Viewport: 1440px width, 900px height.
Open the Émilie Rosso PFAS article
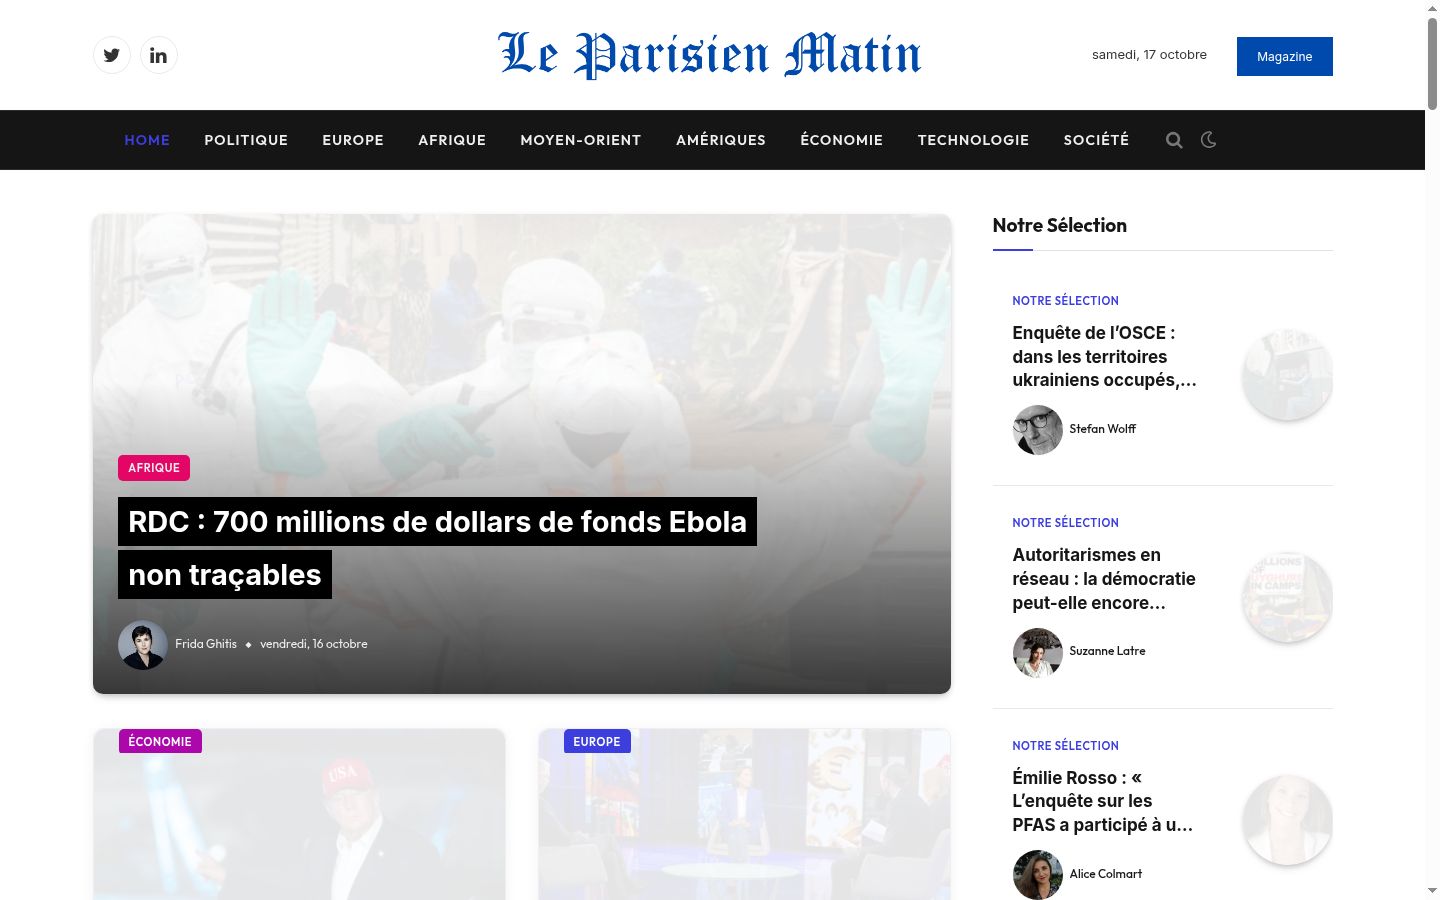(1103, 801)
